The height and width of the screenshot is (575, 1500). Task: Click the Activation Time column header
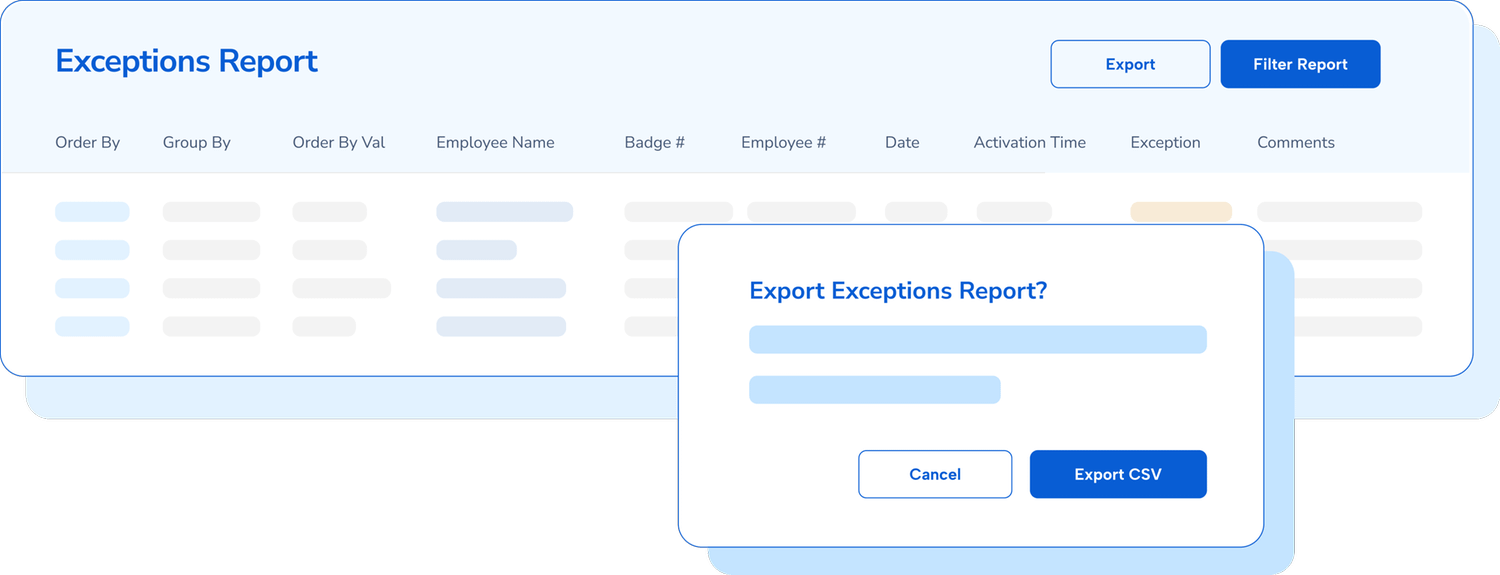coord(1029,142)
